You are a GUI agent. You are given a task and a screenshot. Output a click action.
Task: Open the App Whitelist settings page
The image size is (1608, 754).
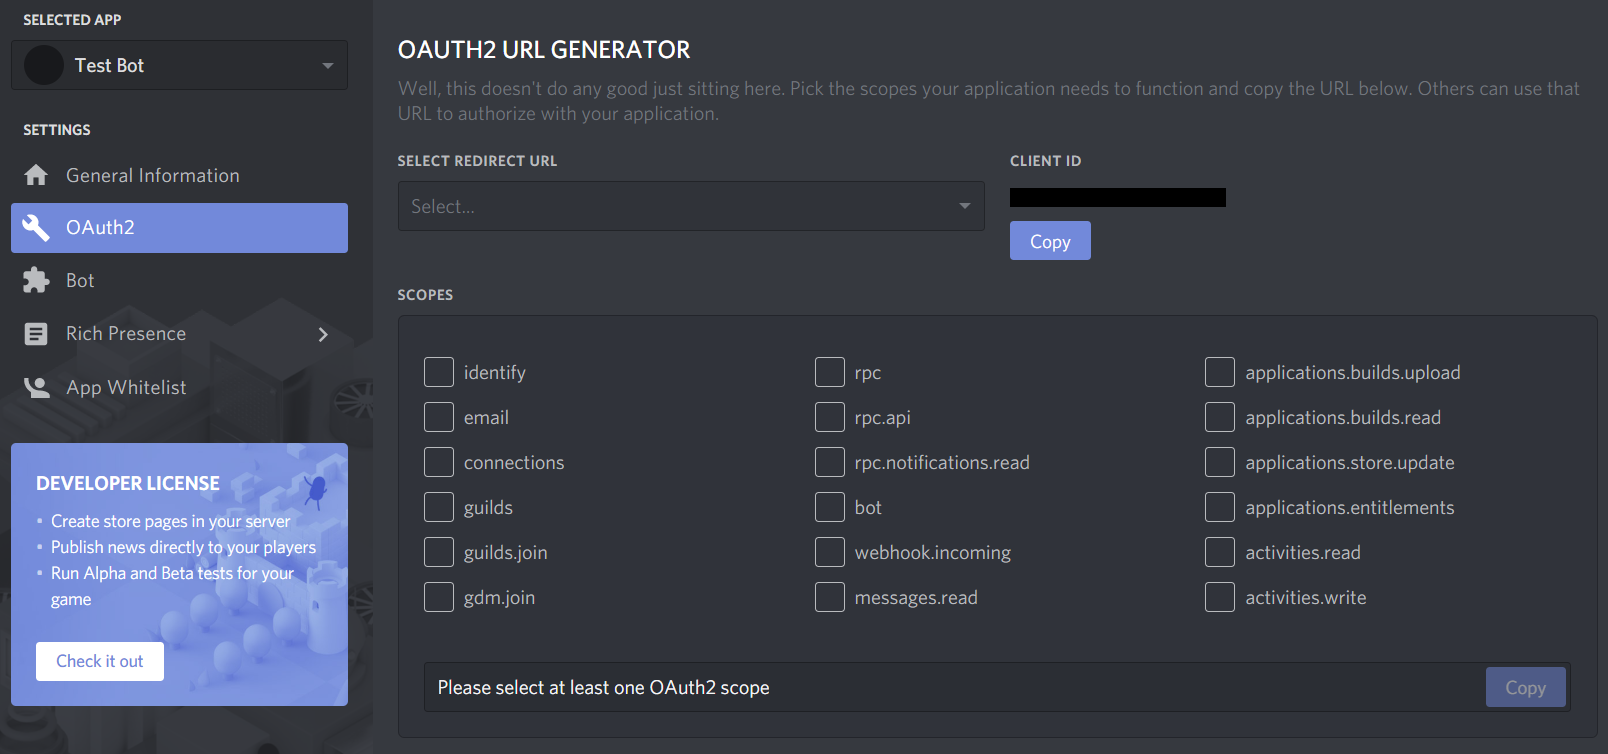126,388
